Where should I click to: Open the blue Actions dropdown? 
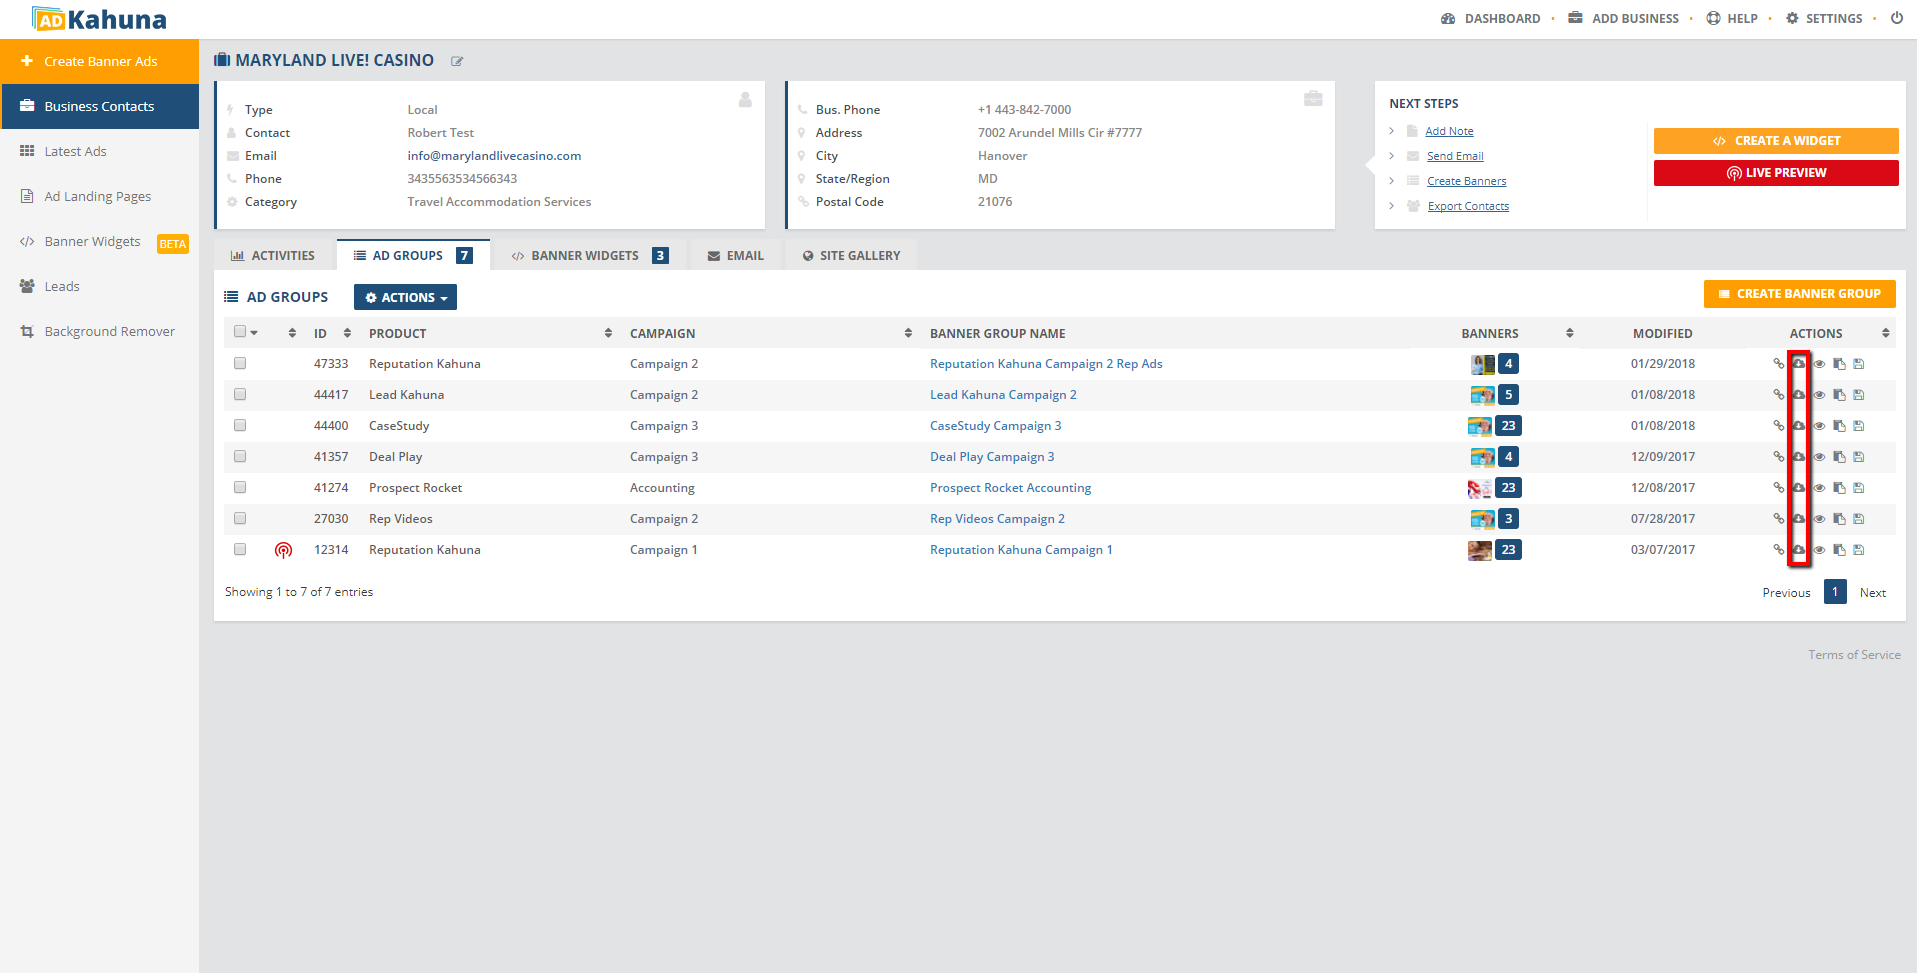(405, 298)
